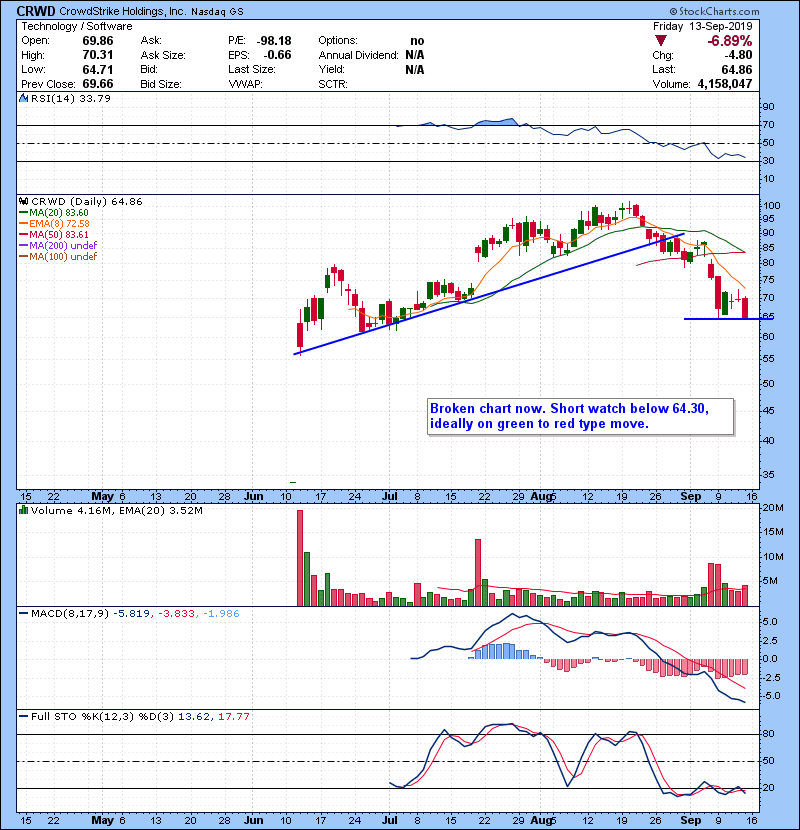This screenshot has width=800, height=830.
Task: Click the tallest June volume bar
Action: [x=300, y=558]
